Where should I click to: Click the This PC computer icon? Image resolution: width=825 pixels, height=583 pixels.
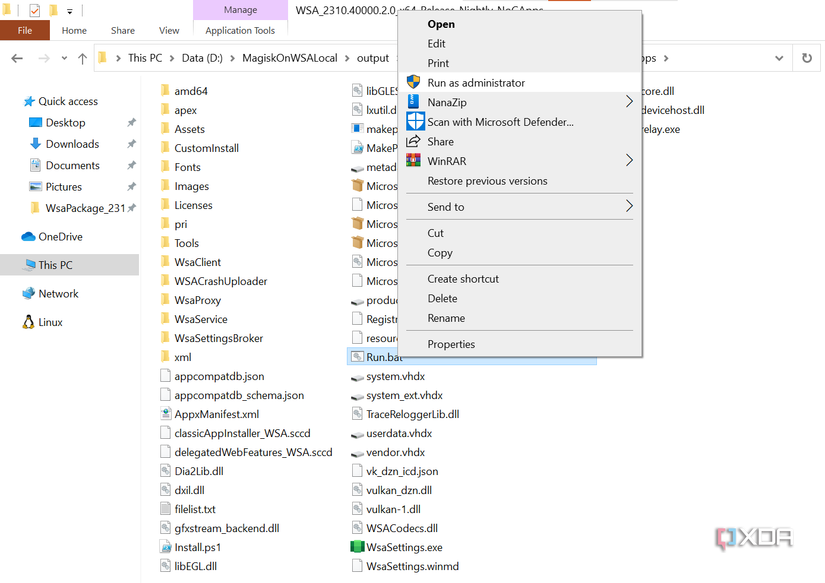29,265
